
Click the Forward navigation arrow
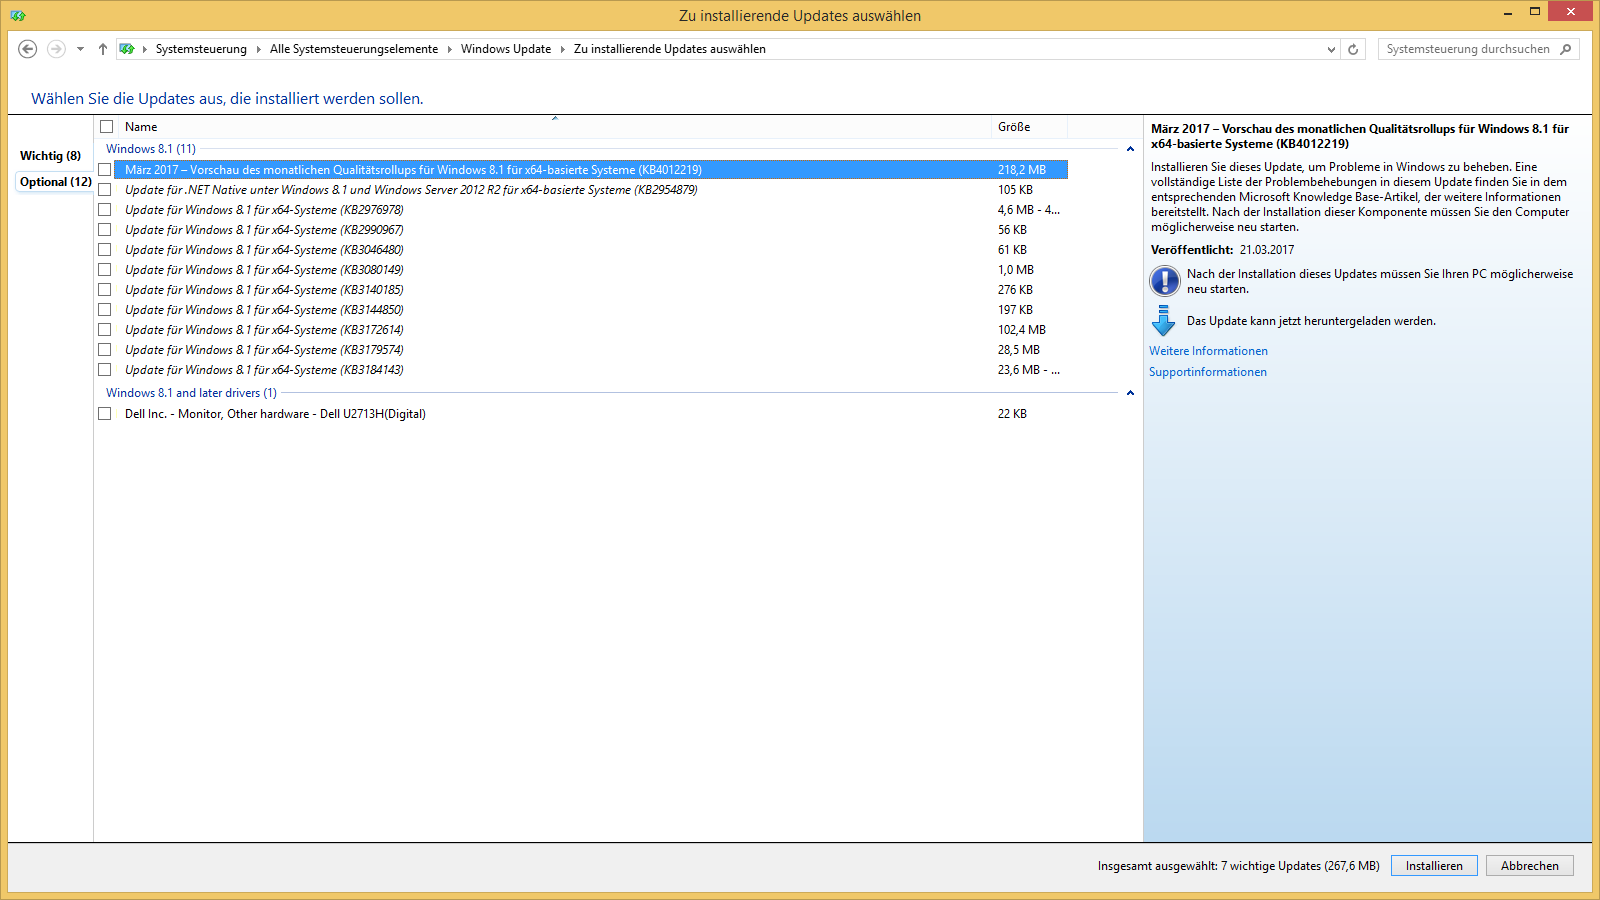pos(56,49)
